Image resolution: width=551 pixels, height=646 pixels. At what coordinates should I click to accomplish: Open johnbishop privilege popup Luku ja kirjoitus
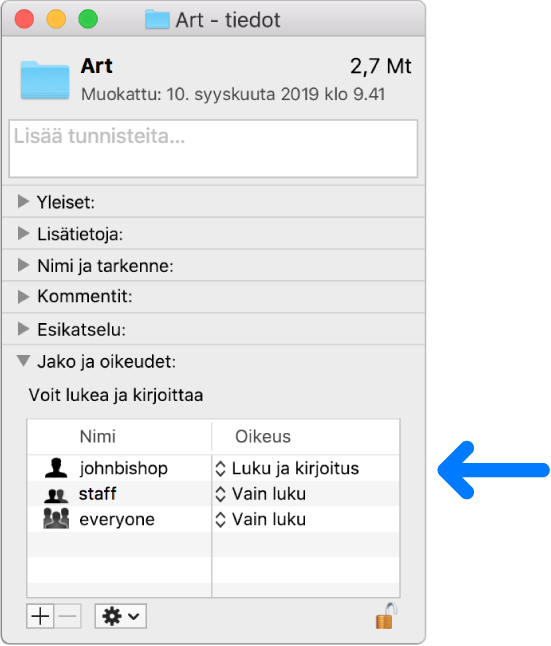click(287, 468)
